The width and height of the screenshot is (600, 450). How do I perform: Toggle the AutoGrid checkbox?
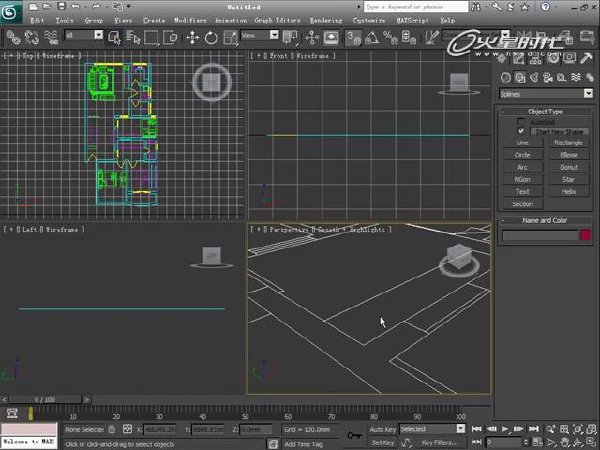point(521,122)
